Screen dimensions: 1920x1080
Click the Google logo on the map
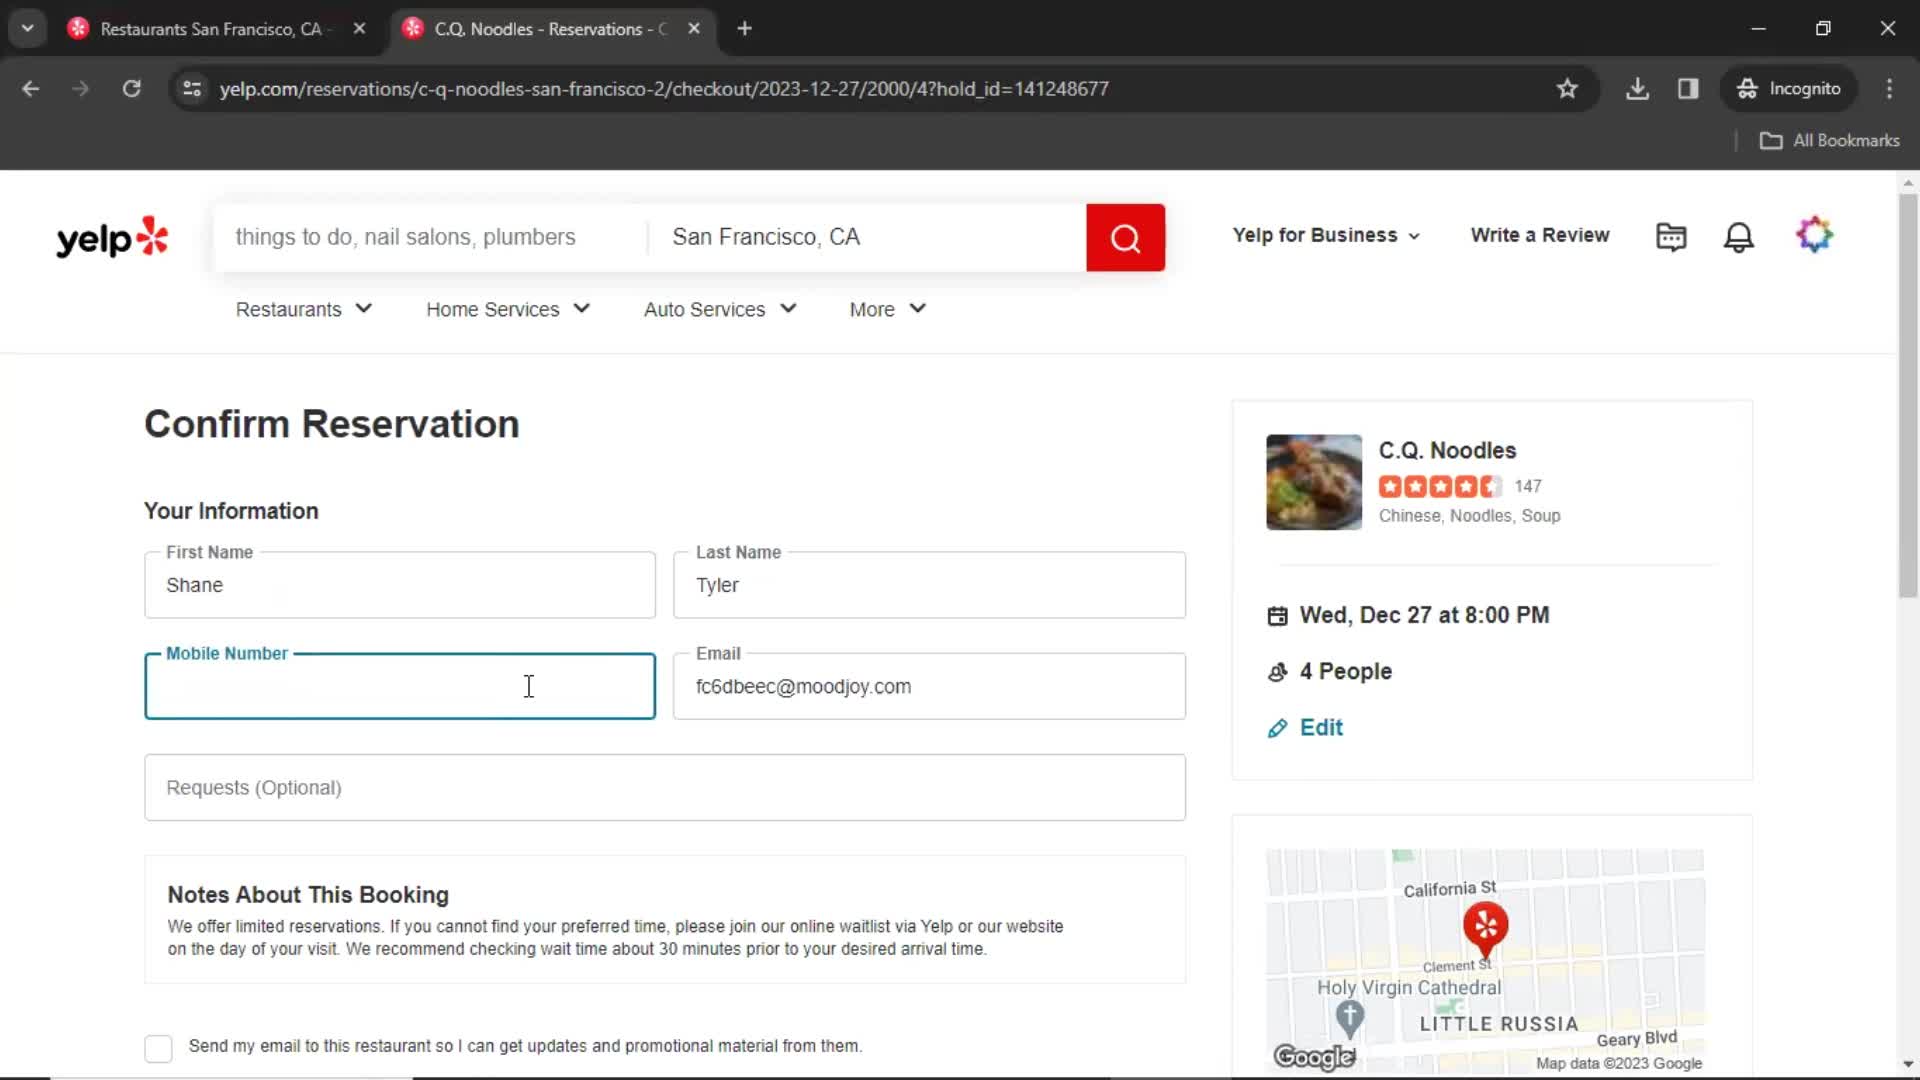1314,1057
